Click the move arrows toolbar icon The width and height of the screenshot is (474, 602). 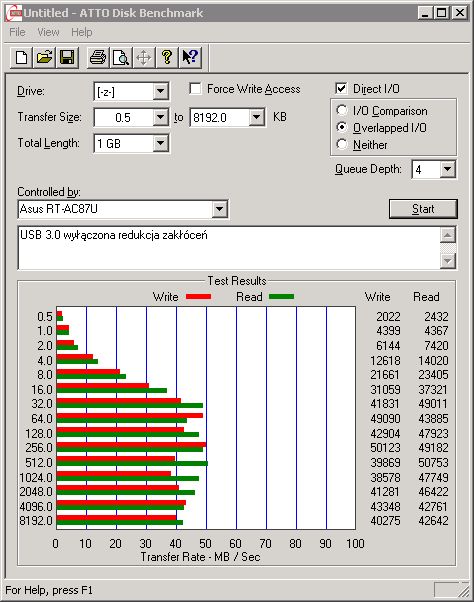pyautogui.click(x=144, y=58)
